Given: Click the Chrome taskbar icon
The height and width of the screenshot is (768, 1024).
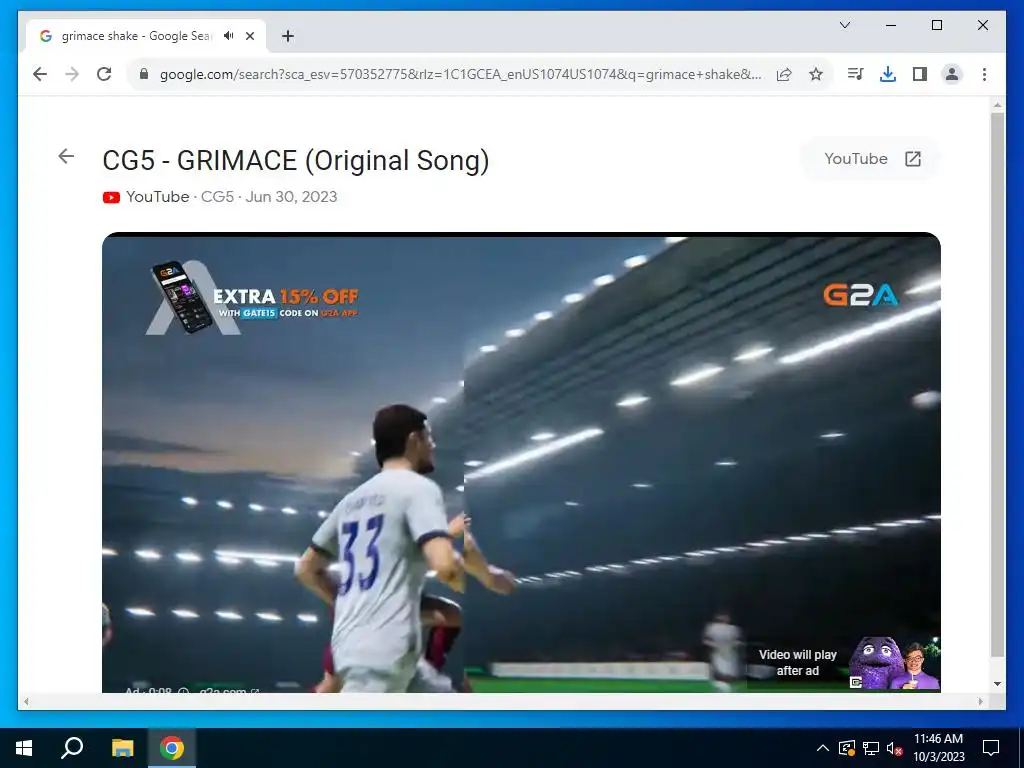Looking at the screenshot, I should click(172, 748).
